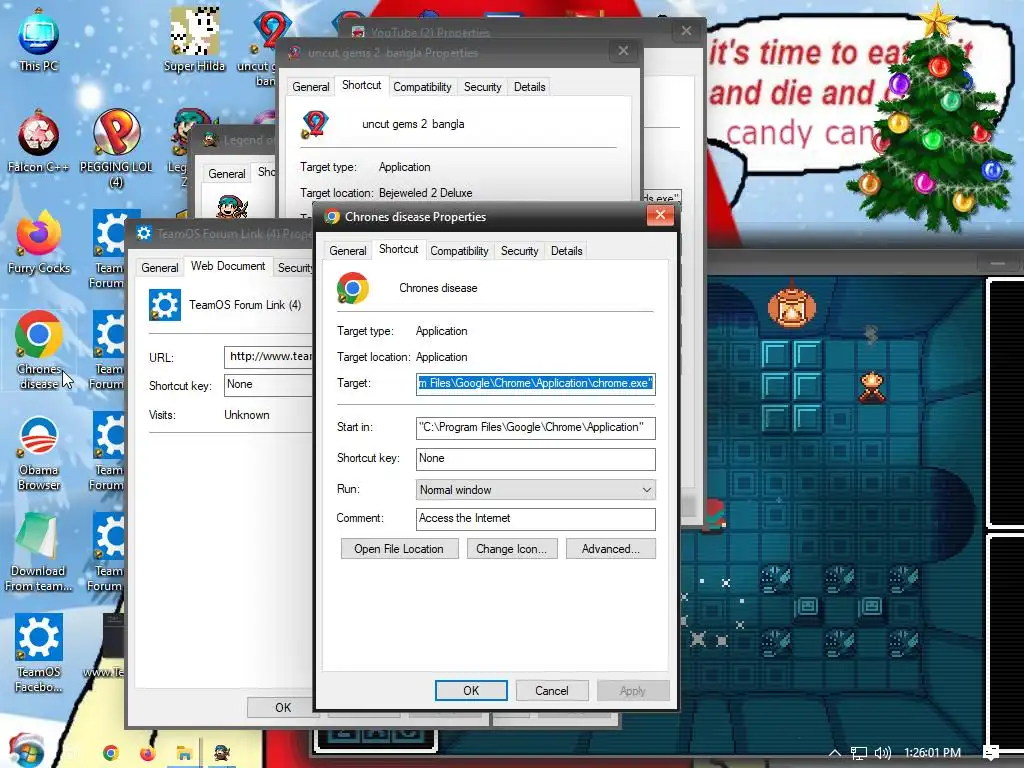The image size is (1024, 768).
Task: Click the Change Icon button
Action: (x=511, y=549)
